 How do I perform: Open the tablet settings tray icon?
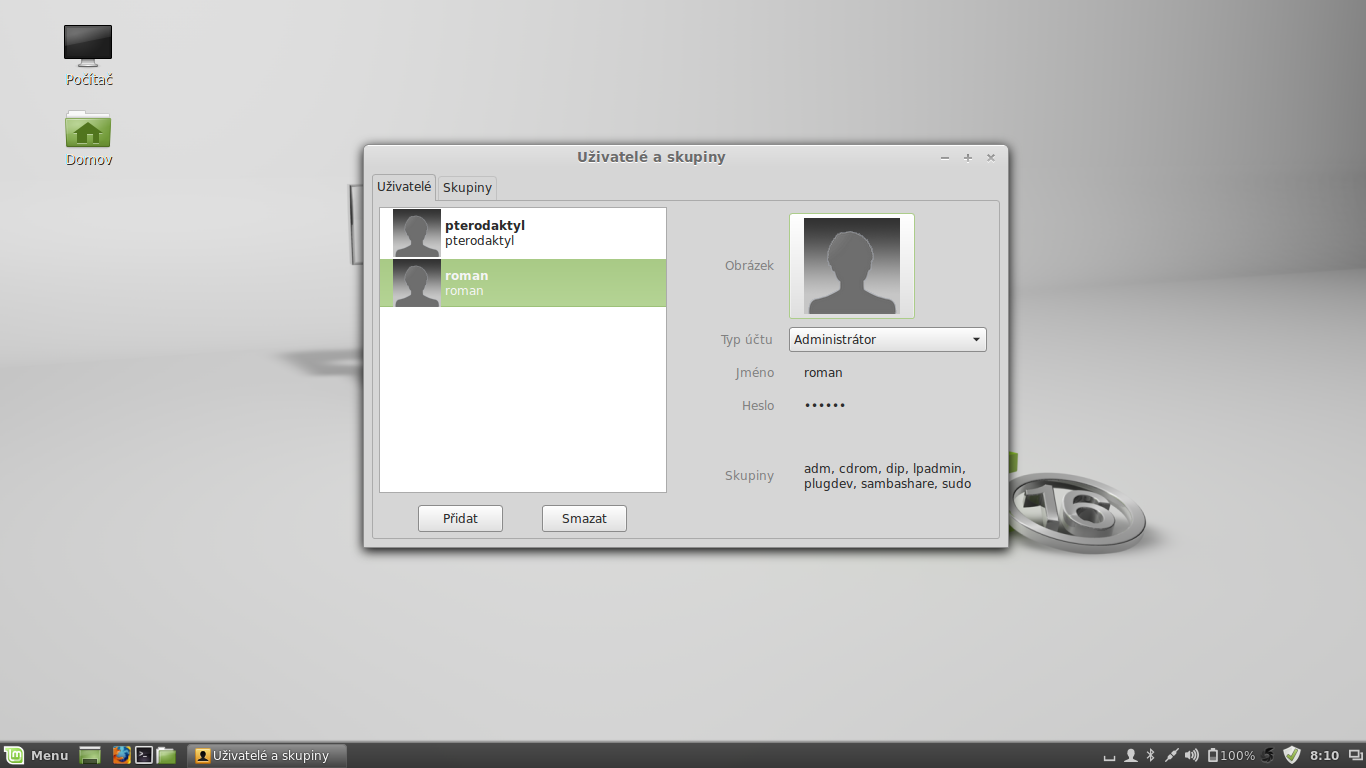pos(1170,755)
